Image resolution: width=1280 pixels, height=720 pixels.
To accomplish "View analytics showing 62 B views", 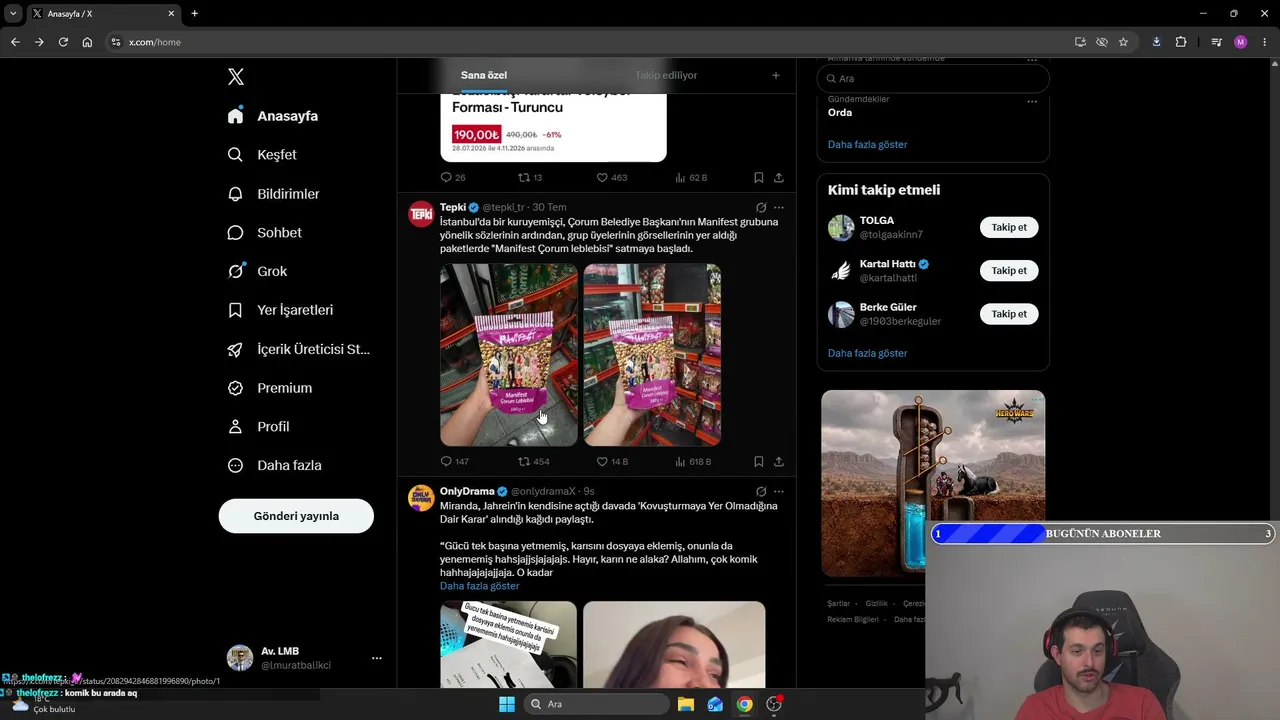I will [691, 178].
